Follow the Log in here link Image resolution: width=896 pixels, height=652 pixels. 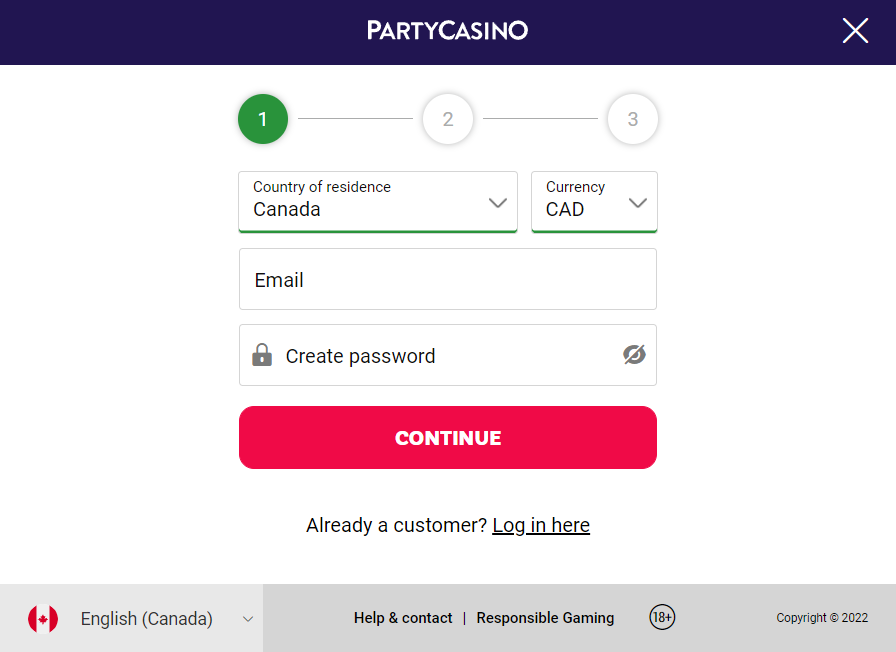pos(541,525)
